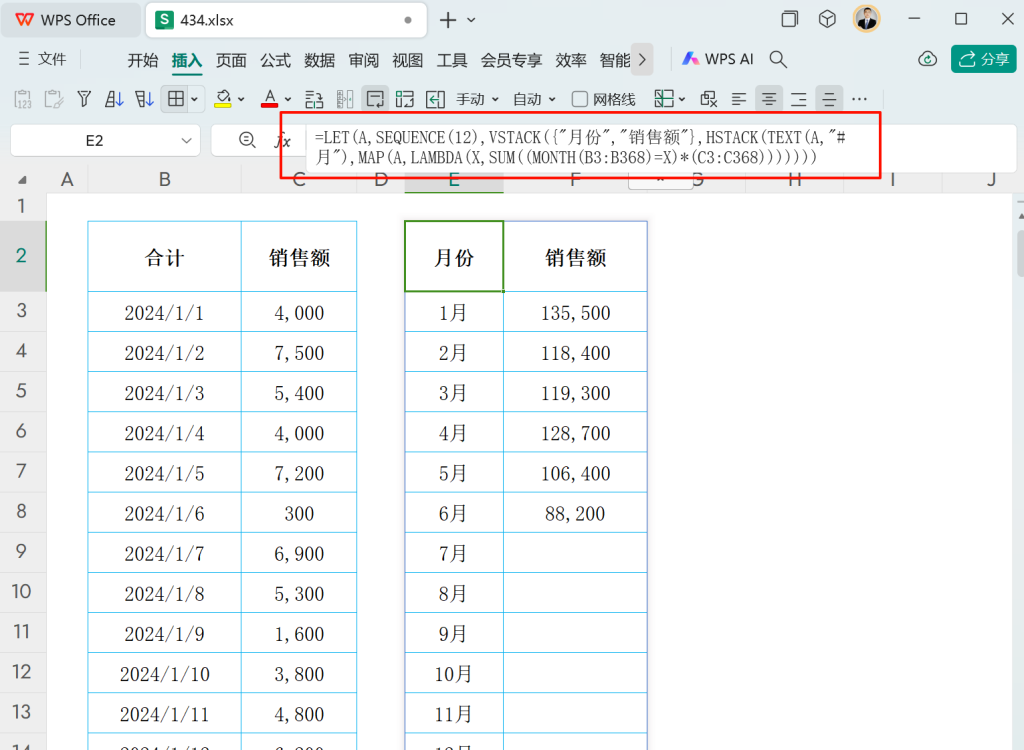Click inside the formula bar text

pos(580,147)
